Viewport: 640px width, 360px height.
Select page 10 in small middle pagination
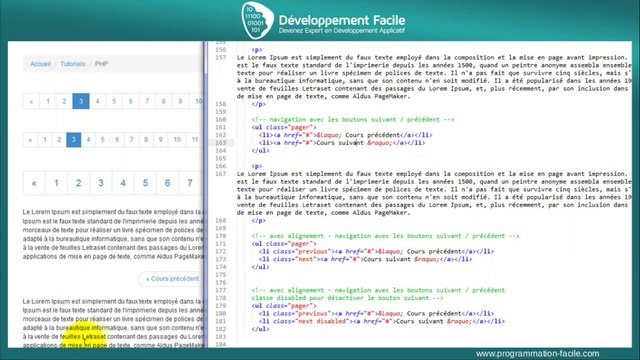pos(177,140)
